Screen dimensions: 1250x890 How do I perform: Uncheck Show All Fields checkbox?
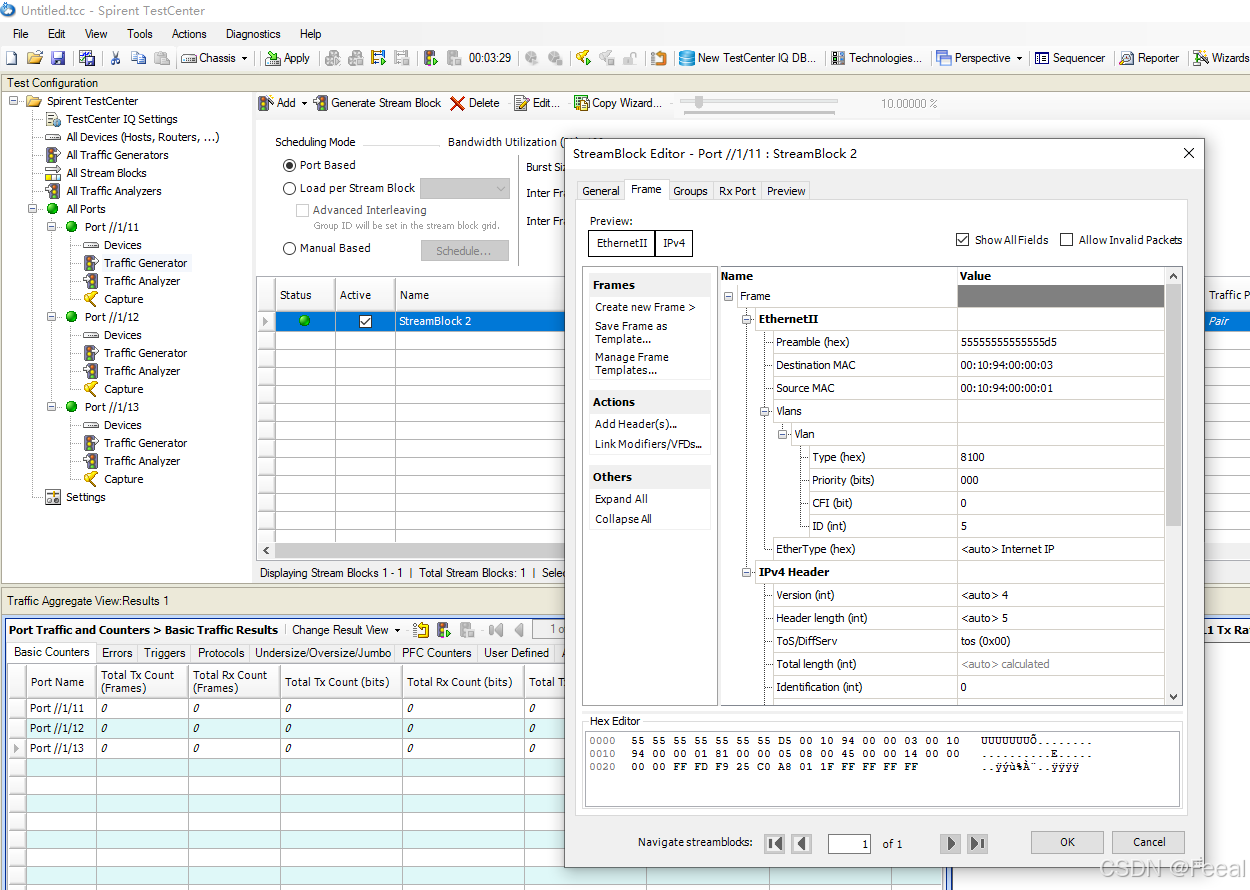(x=962, y=240)
